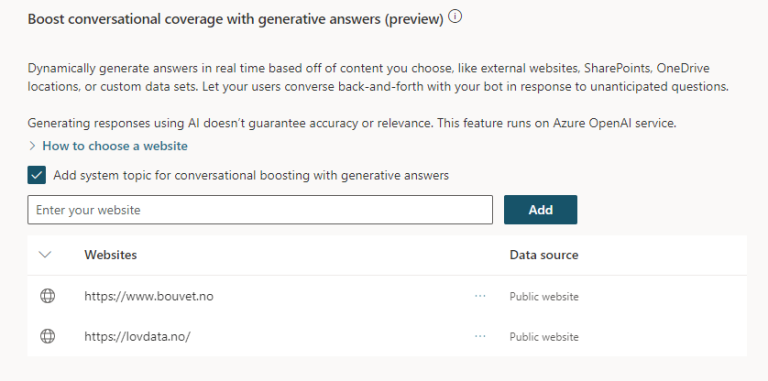
Task: Click the 'Public website' label for lovdata.no
Action: click(544, 337)
